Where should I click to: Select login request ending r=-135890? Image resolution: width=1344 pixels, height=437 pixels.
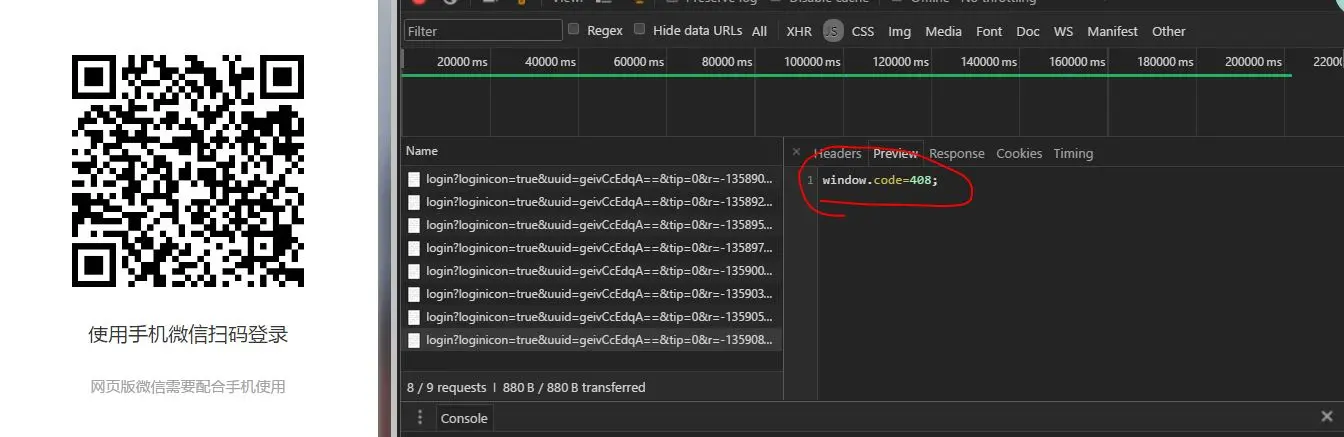[x=593, y=179]
